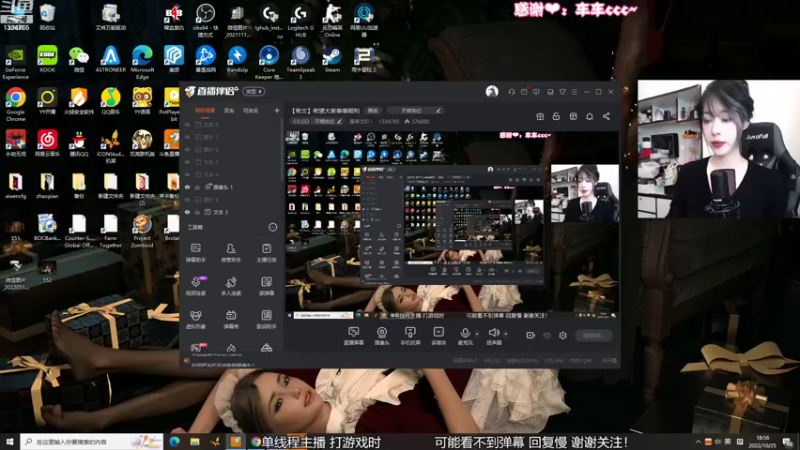Image resolution: width=800 pixels, height=450 pixels.
Task: Add a camera source (摄像头)
Action: (x=382, y=336)
